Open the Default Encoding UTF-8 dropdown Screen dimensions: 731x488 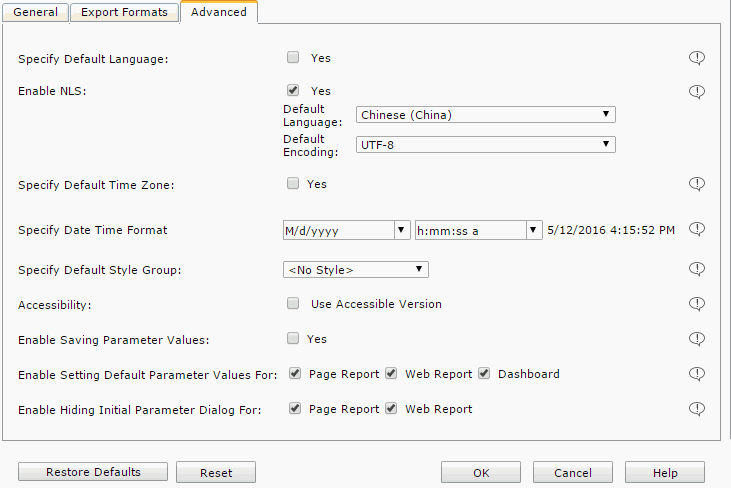pyautogui.click(x=485, y=145)
